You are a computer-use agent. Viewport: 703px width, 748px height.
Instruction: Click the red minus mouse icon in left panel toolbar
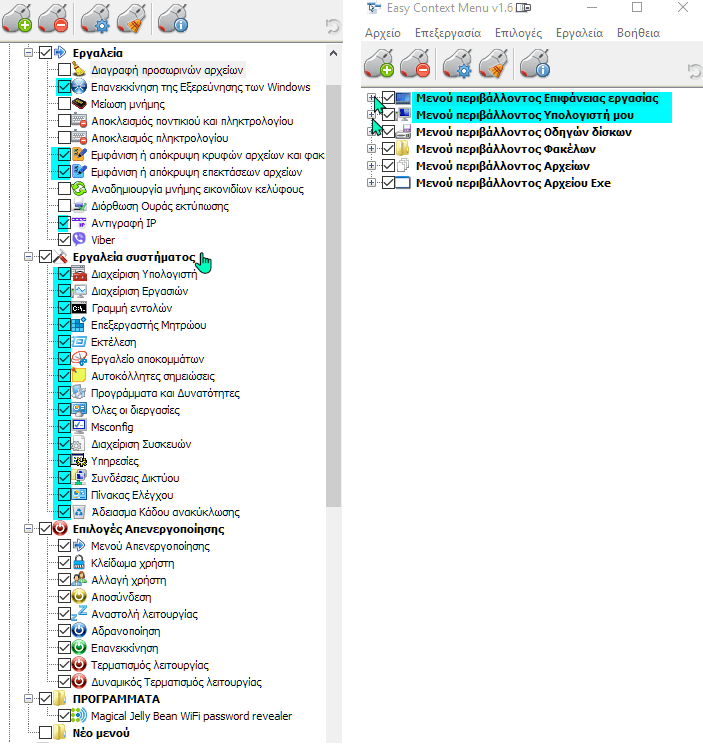53,19
